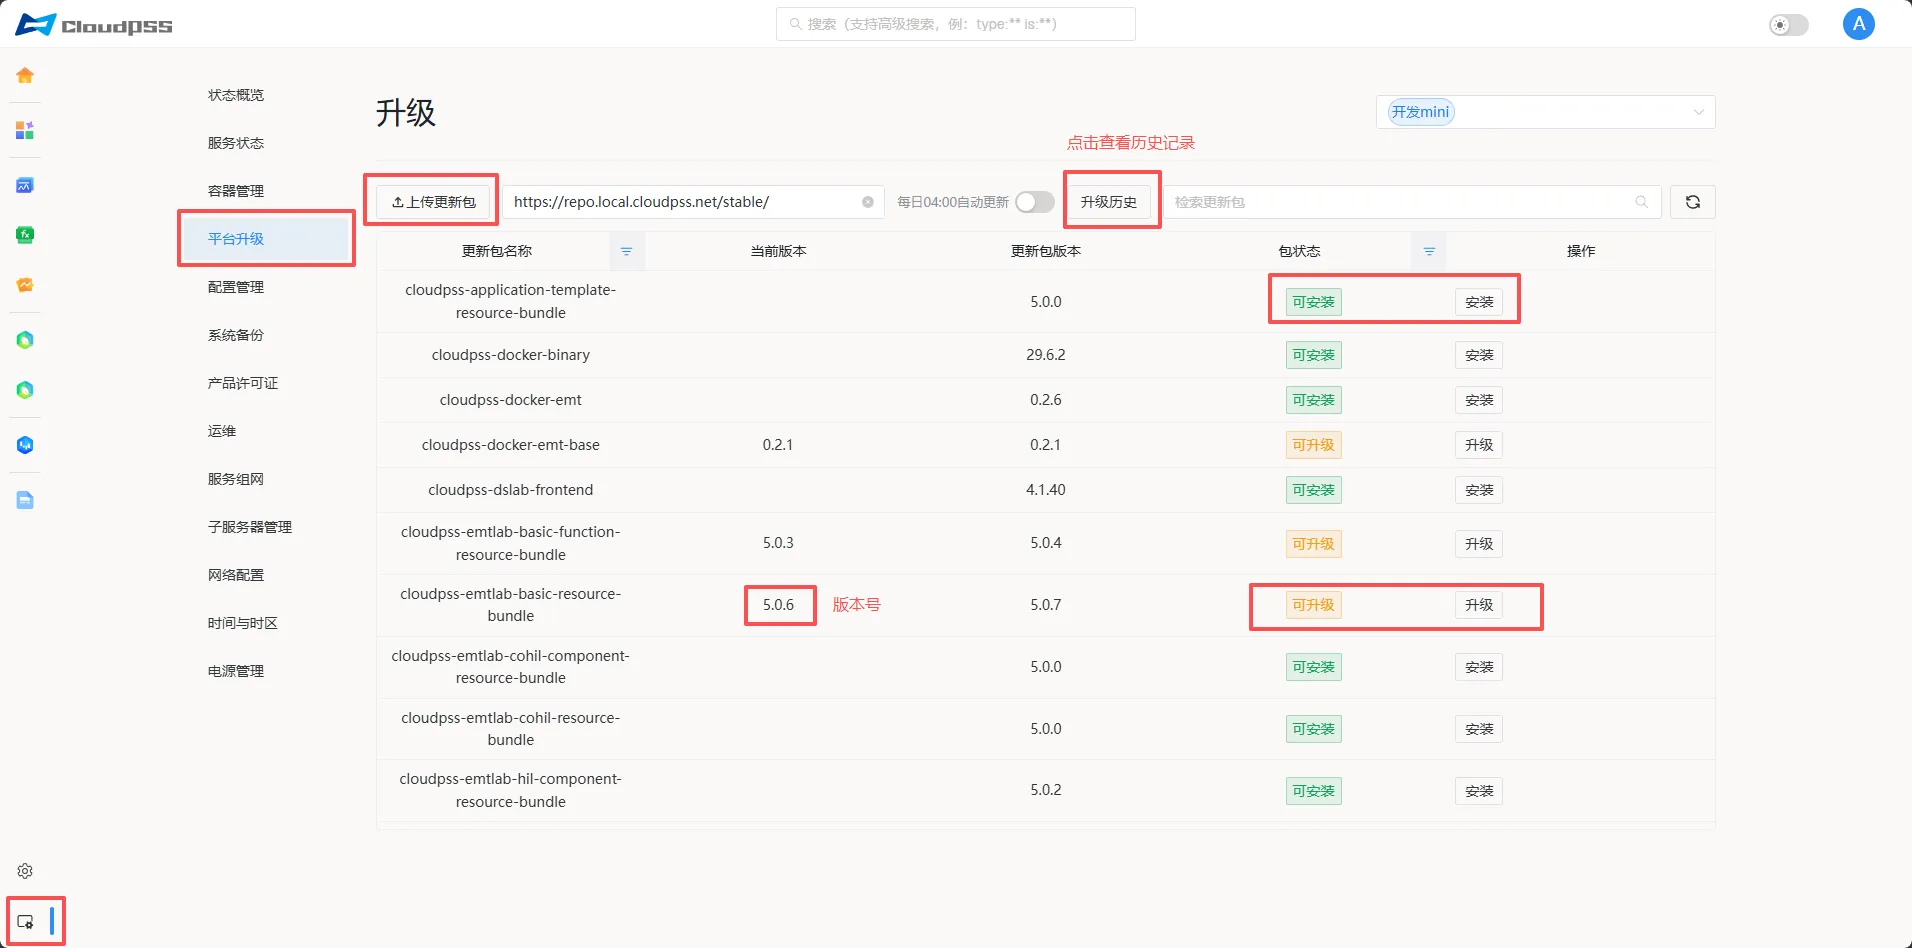Install cloudpss-emtlab-cohil-resource-bundle
Image resolution: width=1912 pixels, height=948 pixels.
1479,729
